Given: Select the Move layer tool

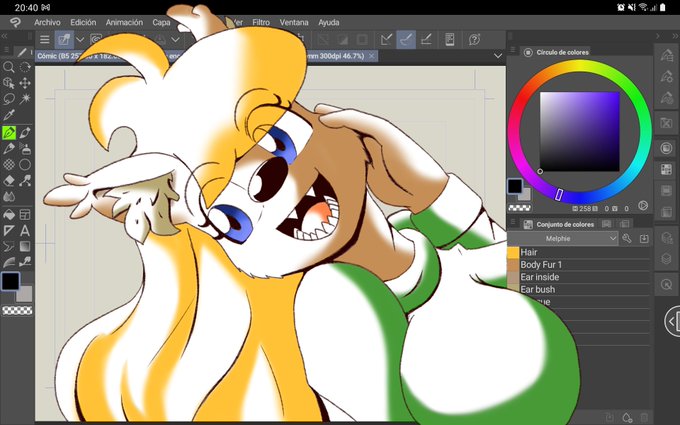Looking at the screenshot, I should click(25, 83).
